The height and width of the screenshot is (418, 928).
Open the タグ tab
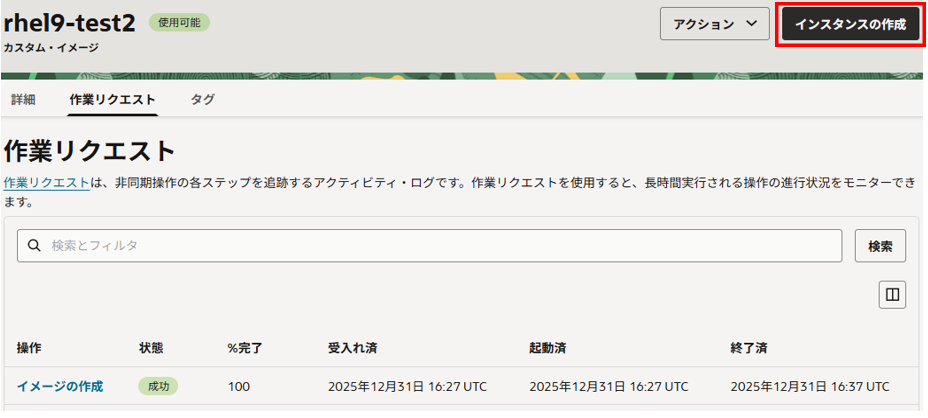point(202,99)
